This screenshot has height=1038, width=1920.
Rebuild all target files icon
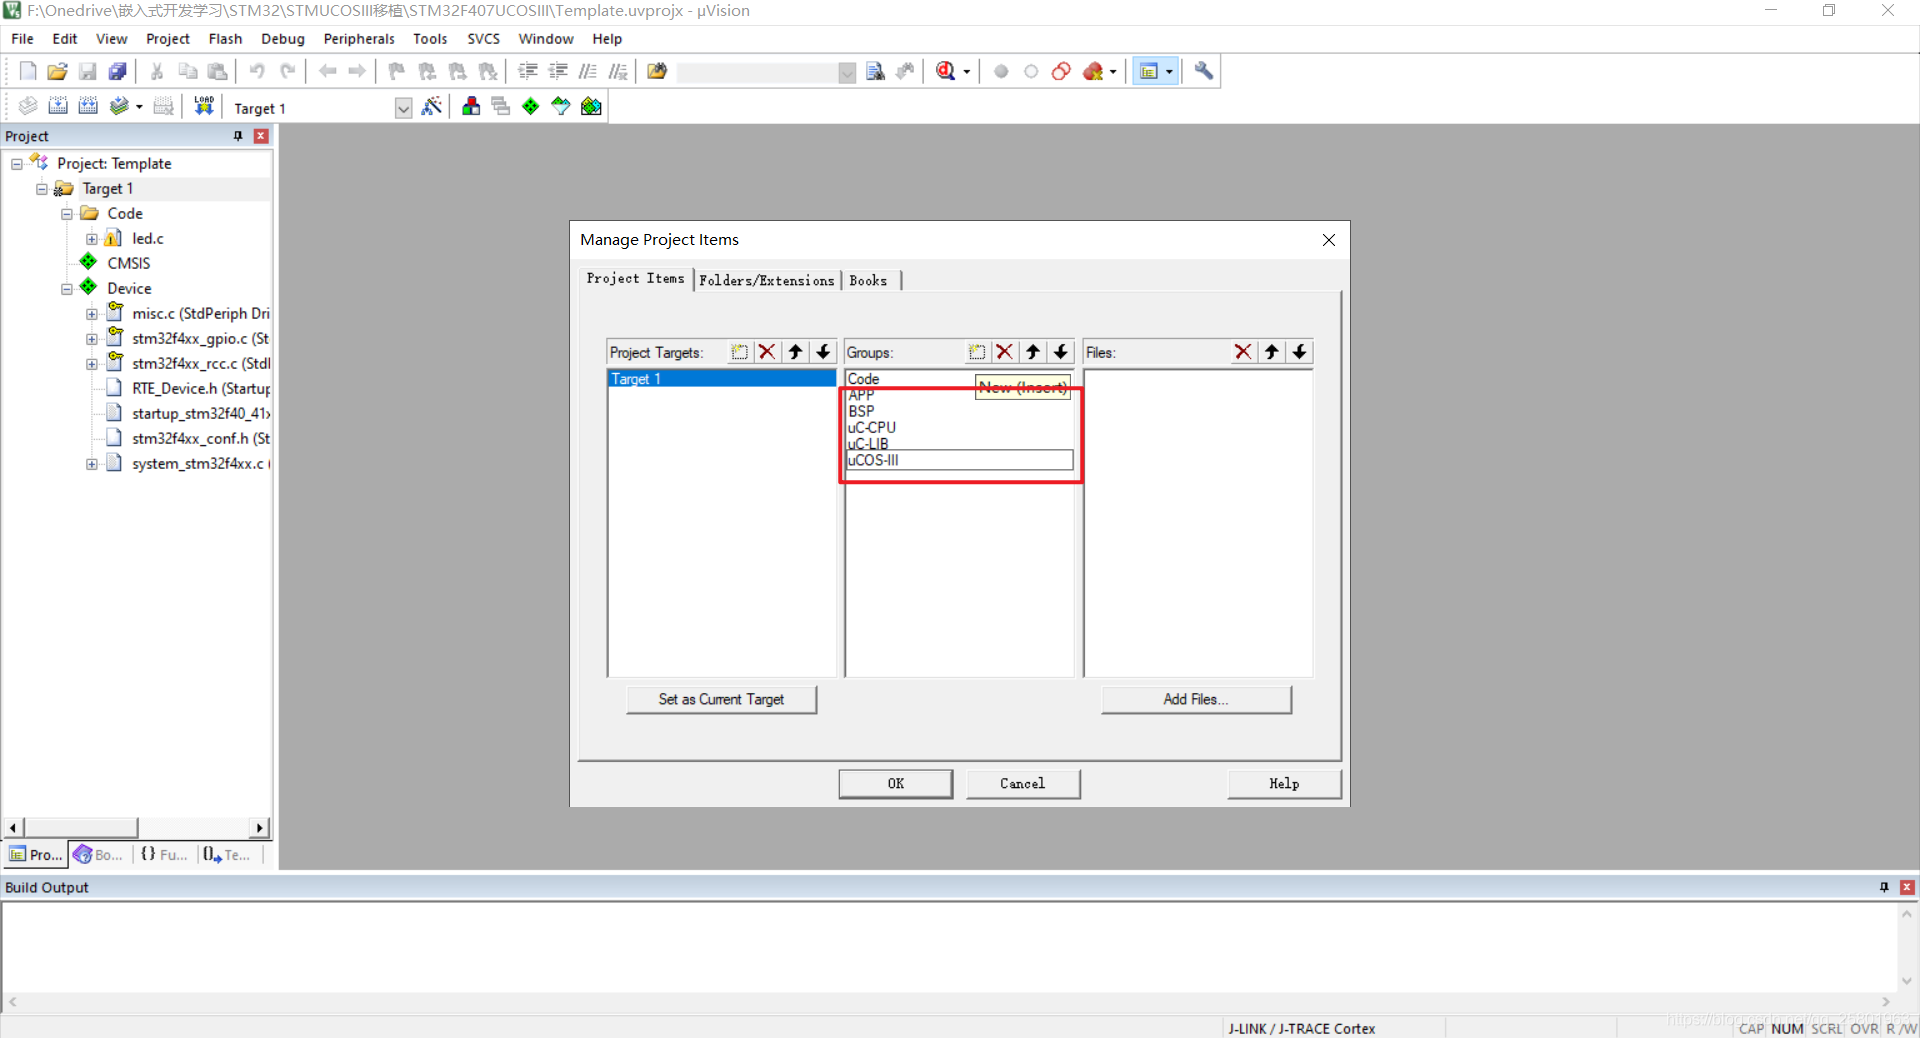(88, 106)
